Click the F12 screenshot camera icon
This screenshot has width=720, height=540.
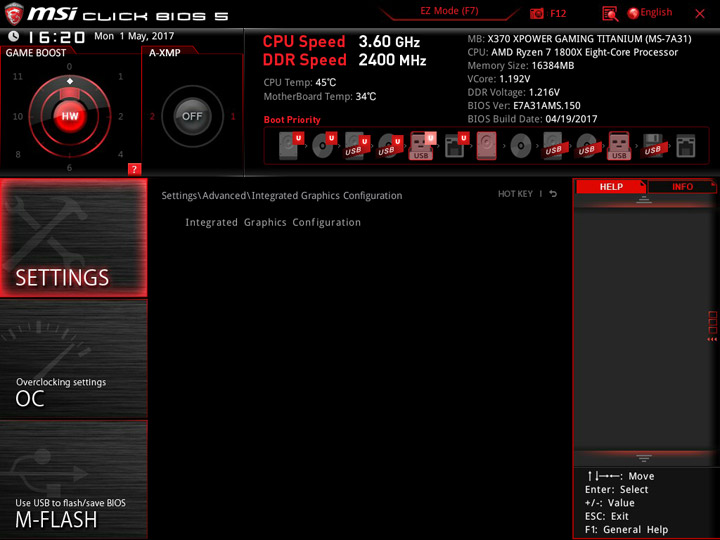pos(537,13)
